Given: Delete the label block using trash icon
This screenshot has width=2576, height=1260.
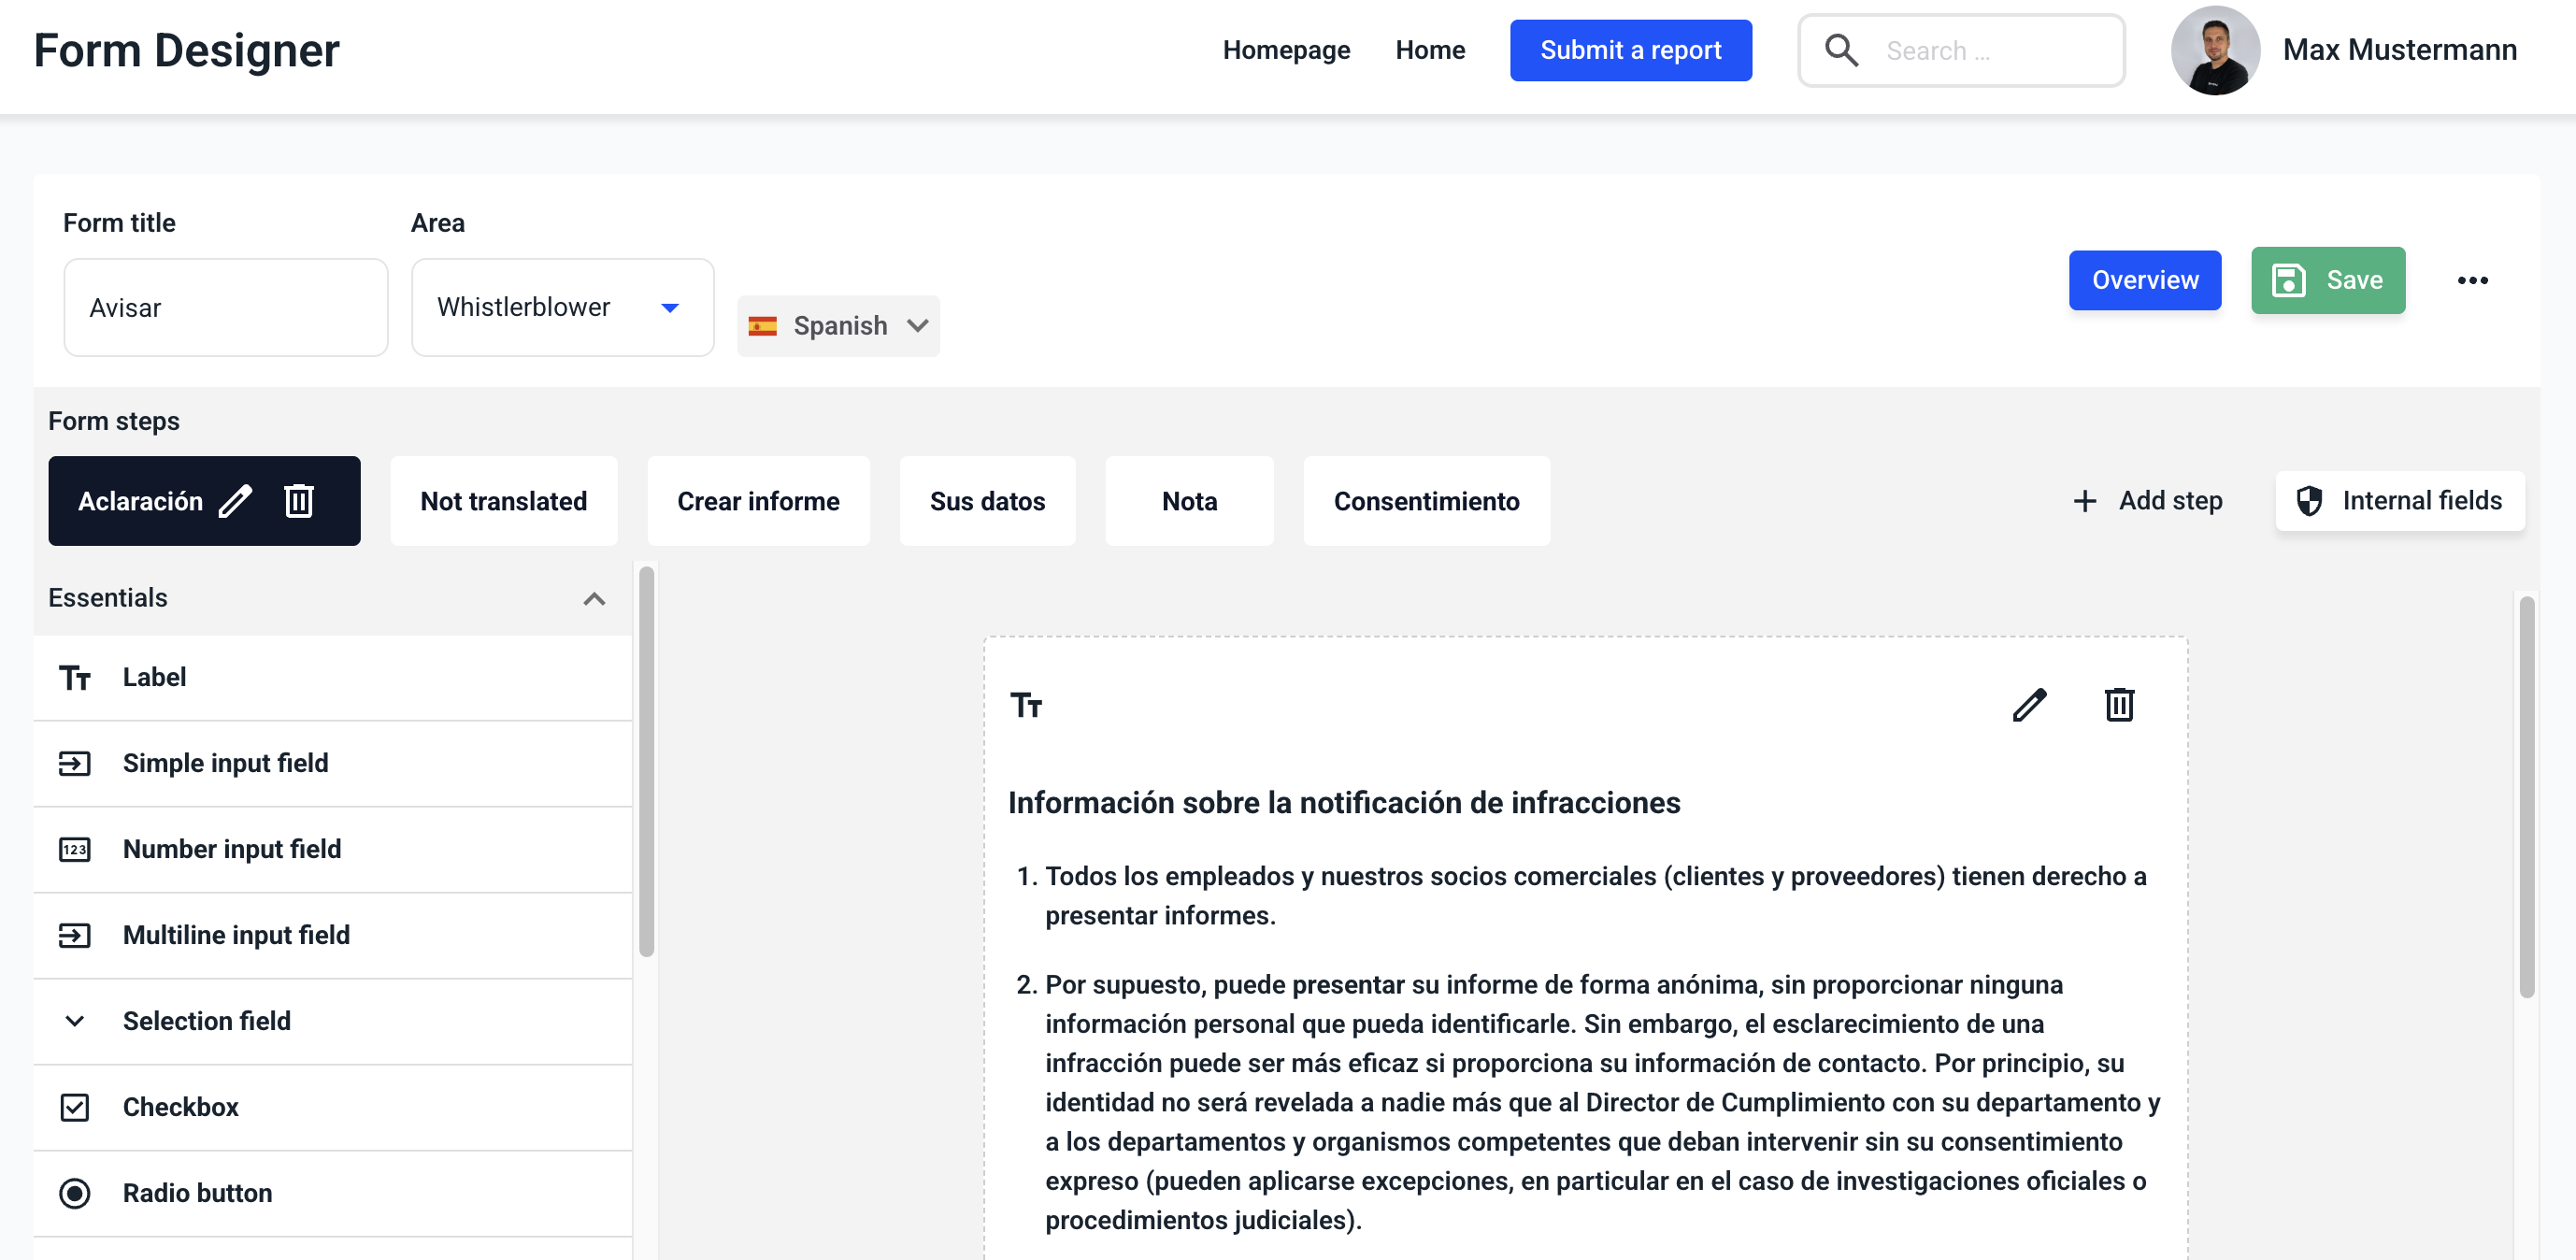Looking at the screenshot, I should tap(2119, 705).
